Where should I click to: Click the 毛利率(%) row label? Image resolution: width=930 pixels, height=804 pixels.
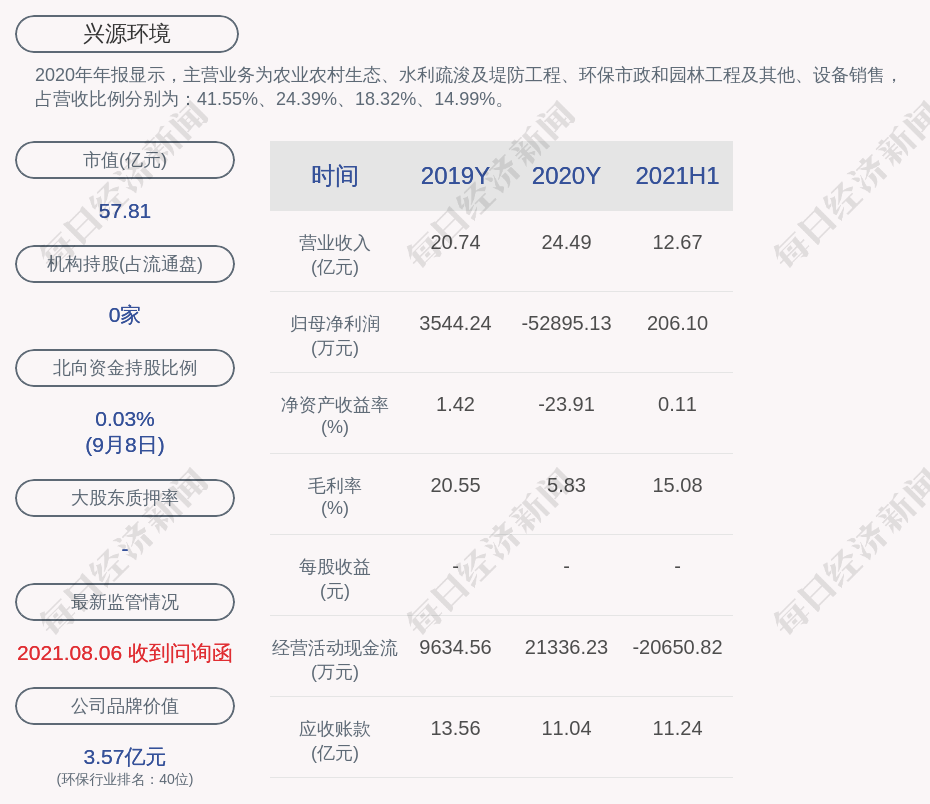click(x=334, y=497)
